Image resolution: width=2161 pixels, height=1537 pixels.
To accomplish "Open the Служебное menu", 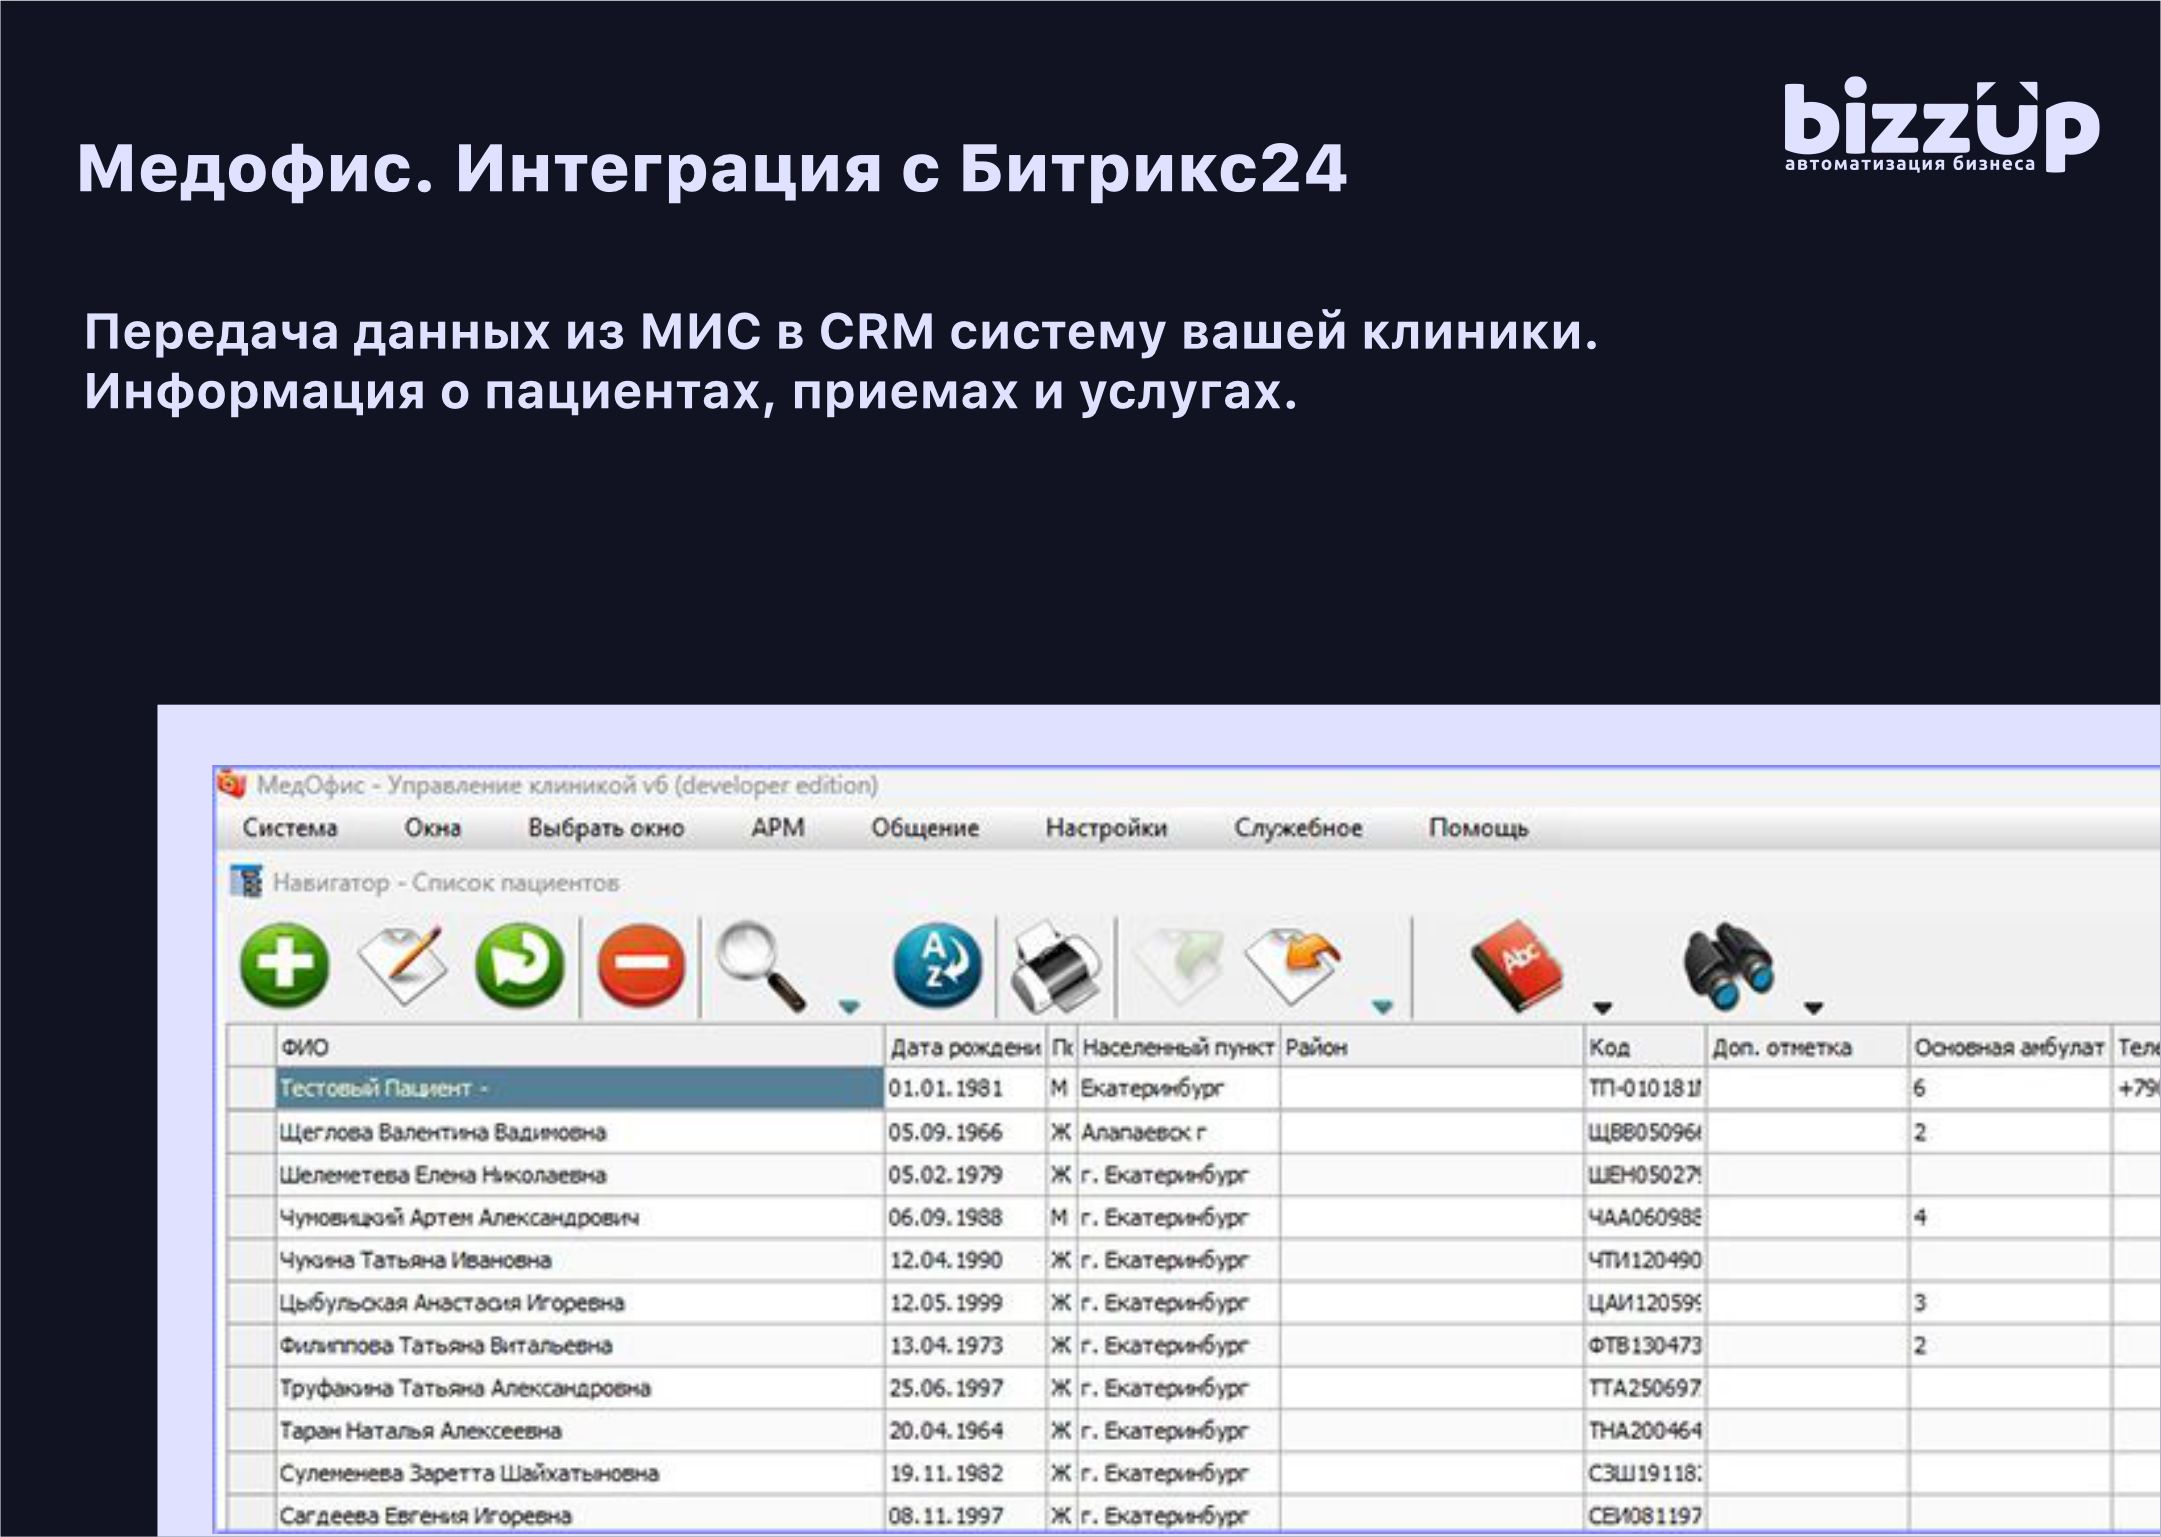I will 1298,828.
